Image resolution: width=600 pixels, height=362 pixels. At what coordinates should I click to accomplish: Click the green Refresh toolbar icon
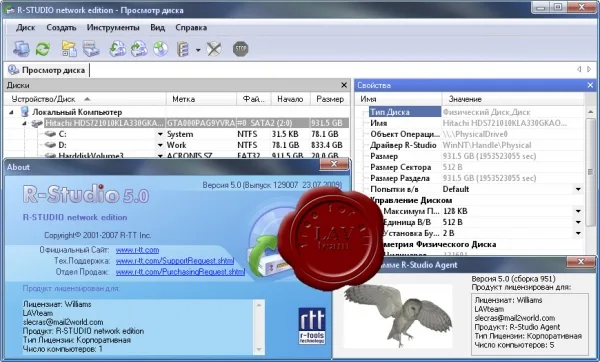point(43,49)
